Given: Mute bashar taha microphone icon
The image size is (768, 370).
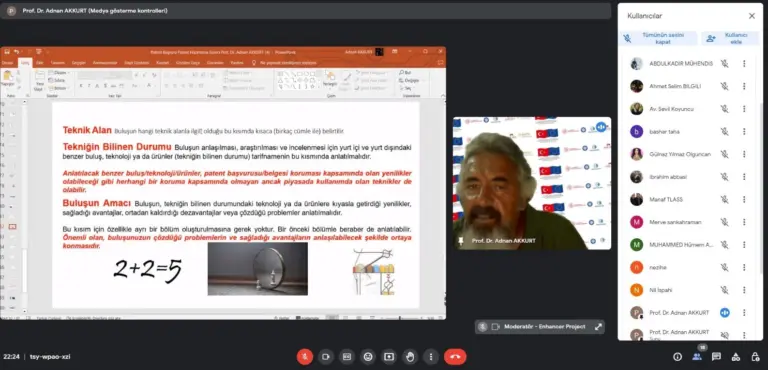Looking at the screenshot, I should point(724,131).
